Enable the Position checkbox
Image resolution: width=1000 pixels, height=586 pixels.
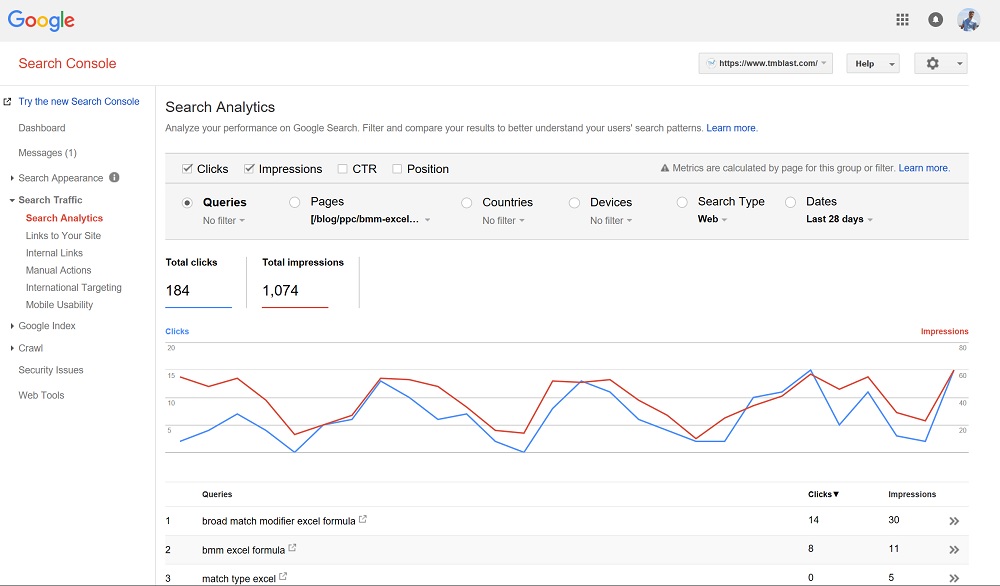pos(397,169)
